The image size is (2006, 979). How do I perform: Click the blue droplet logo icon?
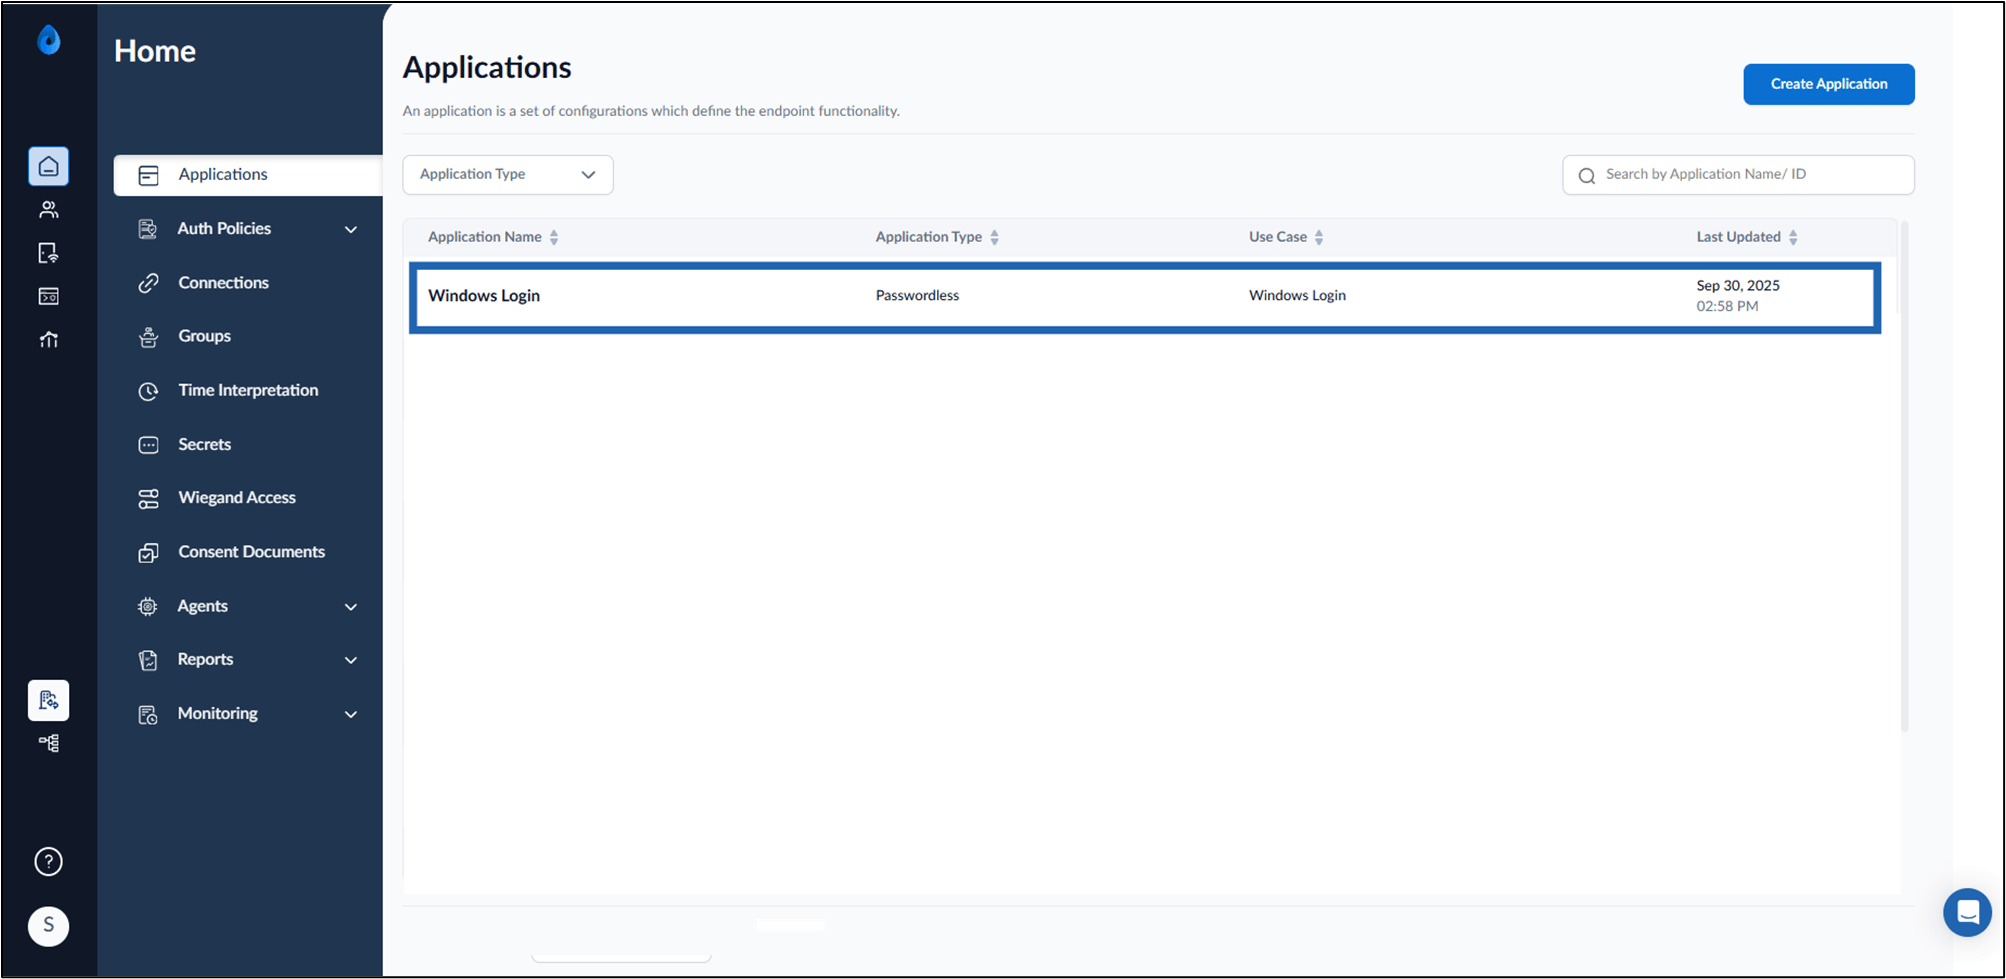click(x=49, y=40)
